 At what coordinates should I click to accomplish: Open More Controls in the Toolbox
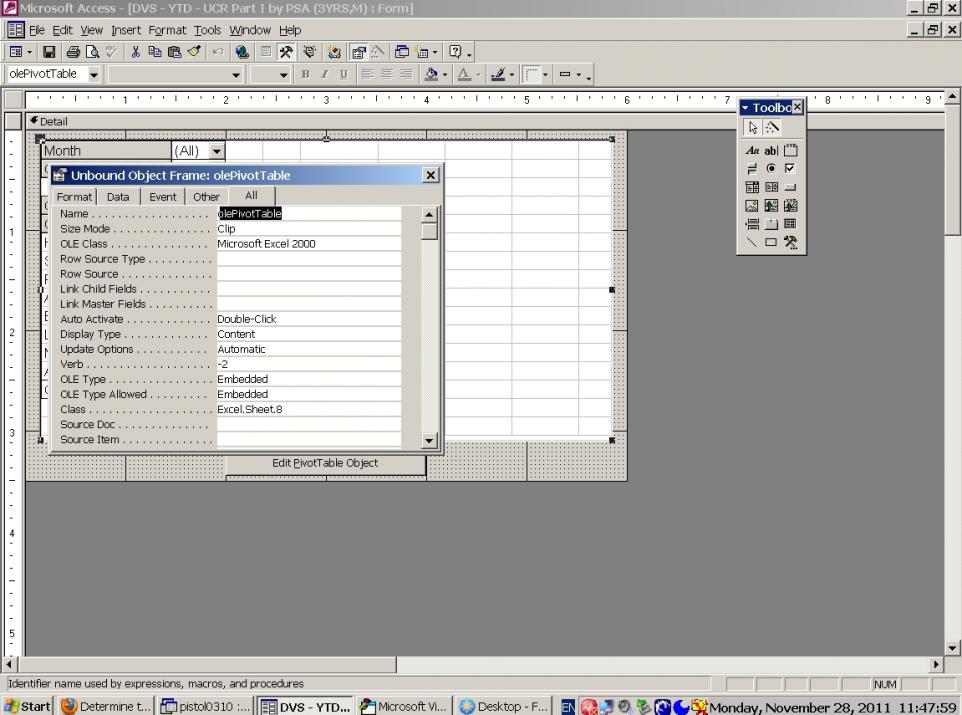tap(791, 242)
